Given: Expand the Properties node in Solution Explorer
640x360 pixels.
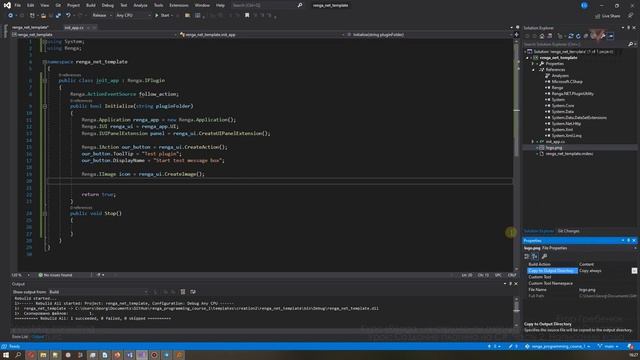Looking at the screenshot, I should [x=533, y=64].
